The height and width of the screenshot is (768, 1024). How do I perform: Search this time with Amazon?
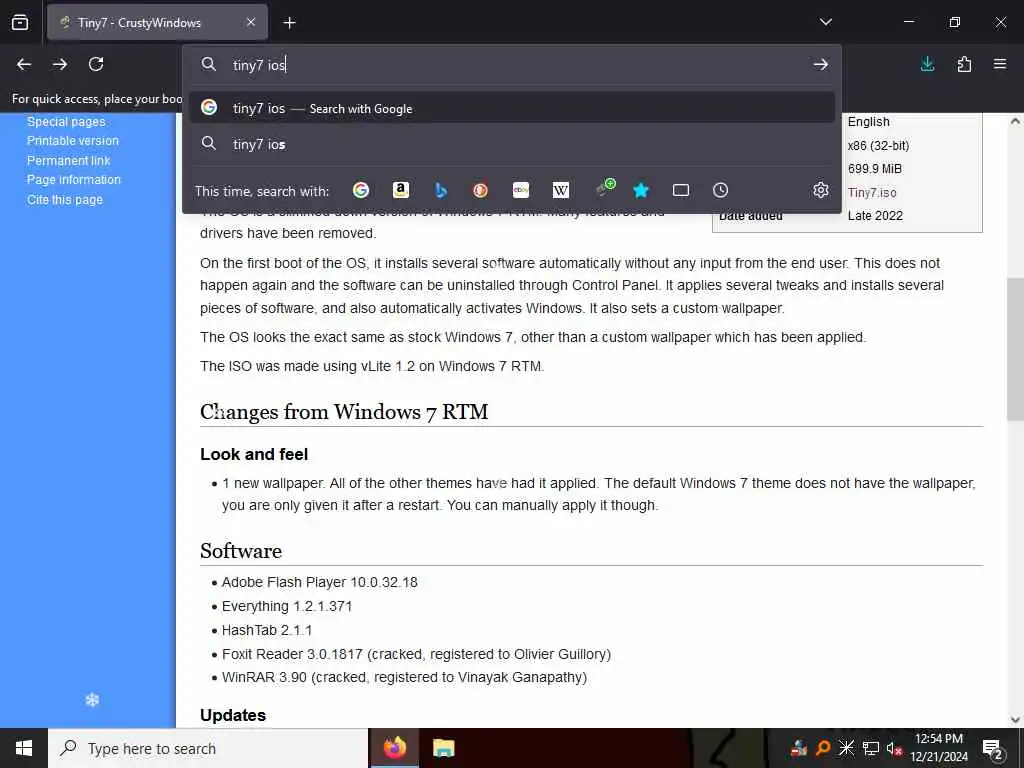point(400,190)
